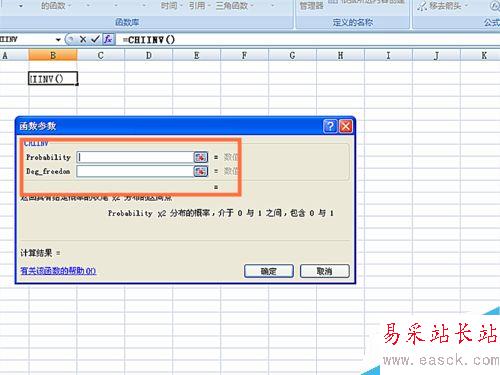The width and height of the screenshot is (500, 375).
Task: Select column E header
Action: [x=197, y=55]
